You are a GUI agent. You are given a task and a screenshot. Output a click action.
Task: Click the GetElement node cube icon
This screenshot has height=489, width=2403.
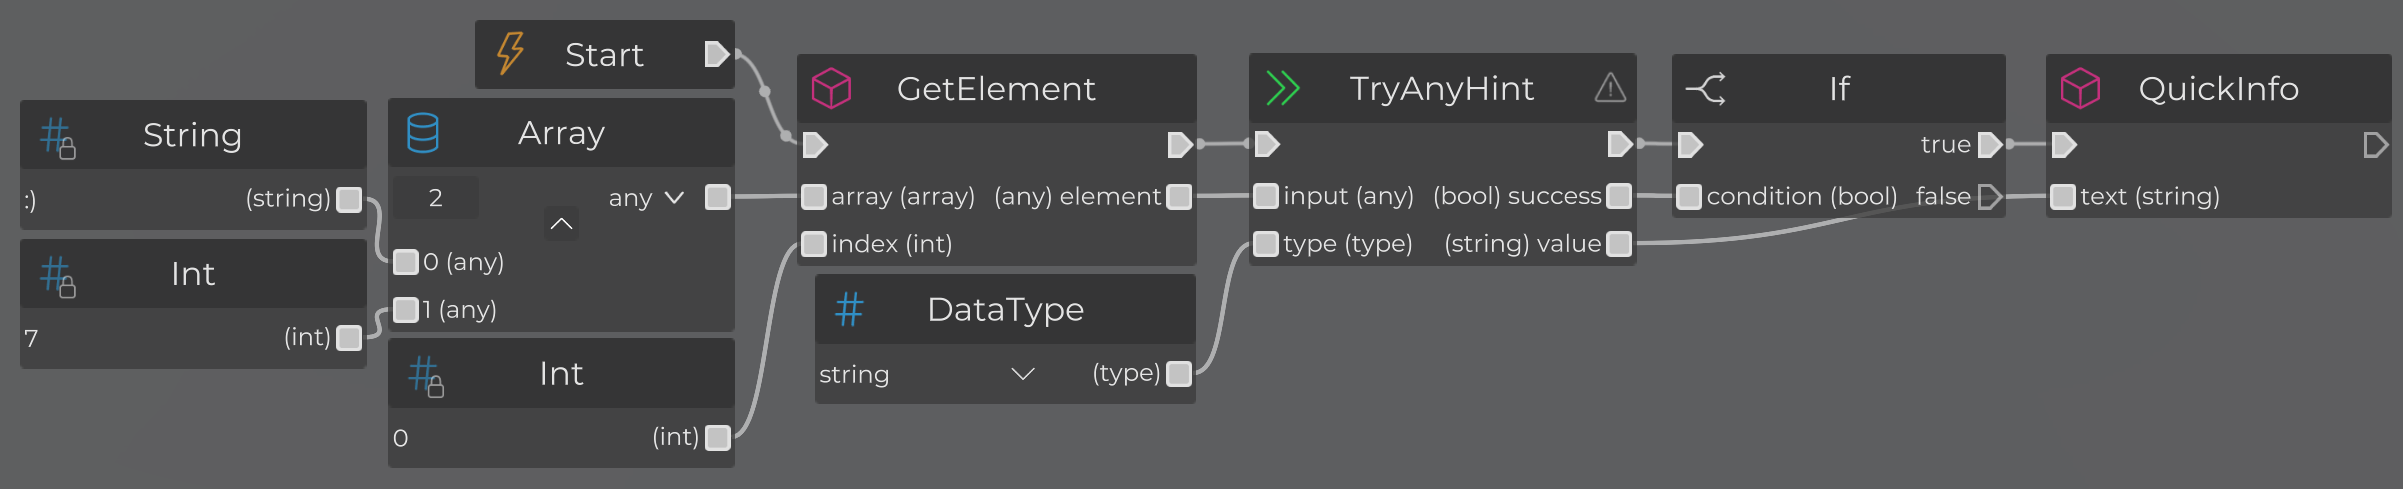(831, 89)
